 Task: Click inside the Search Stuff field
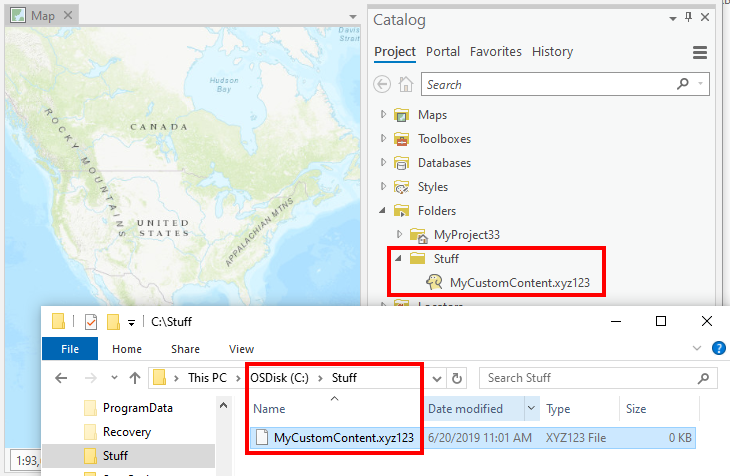pos(590,378)
